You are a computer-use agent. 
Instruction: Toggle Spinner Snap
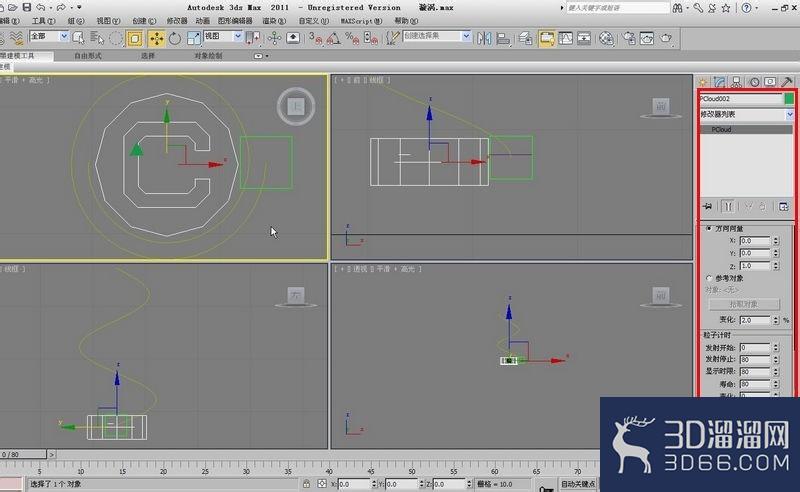(x=371, y=38)
